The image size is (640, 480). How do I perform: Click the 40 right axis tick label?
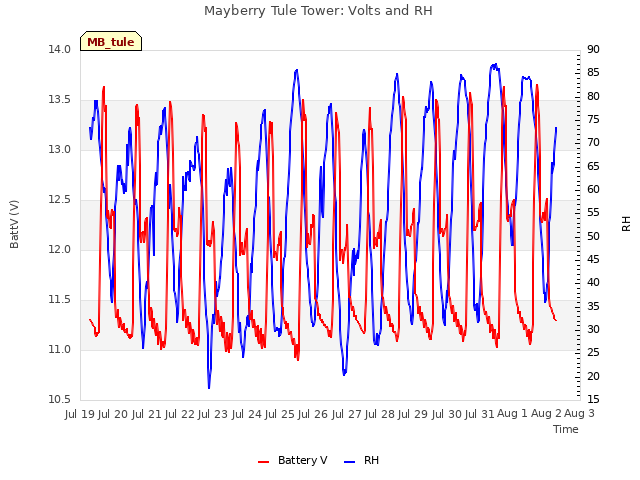593,283
